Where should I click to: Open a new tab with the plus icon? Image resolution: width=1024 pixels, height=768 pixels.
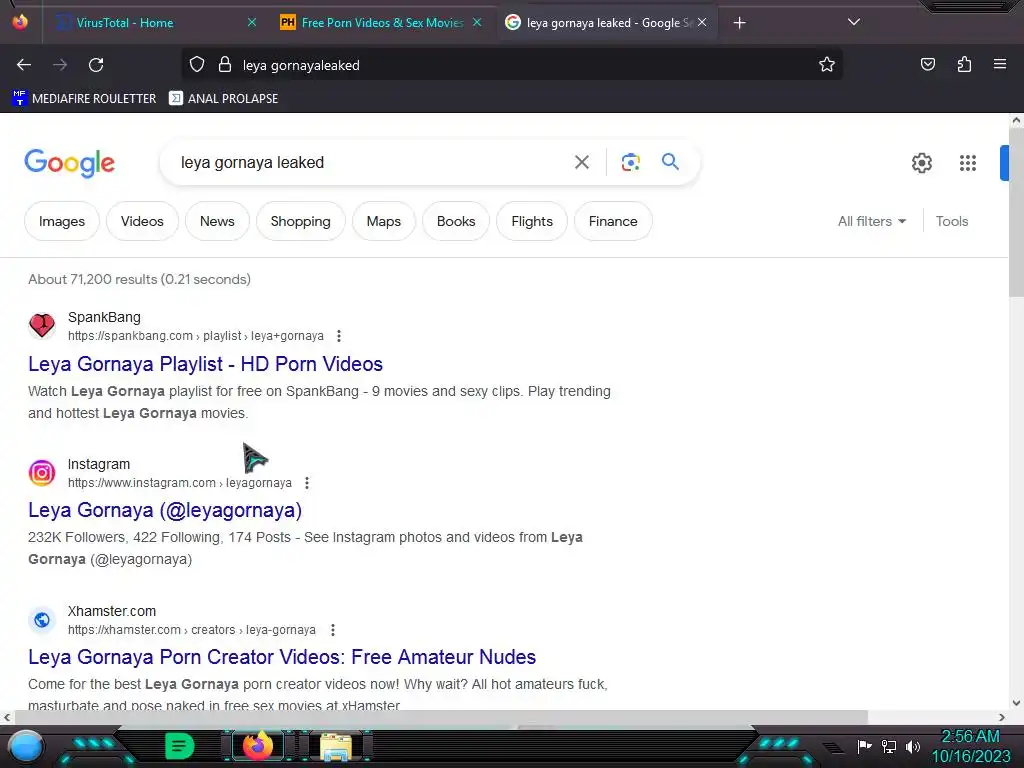tap(739, 23)
